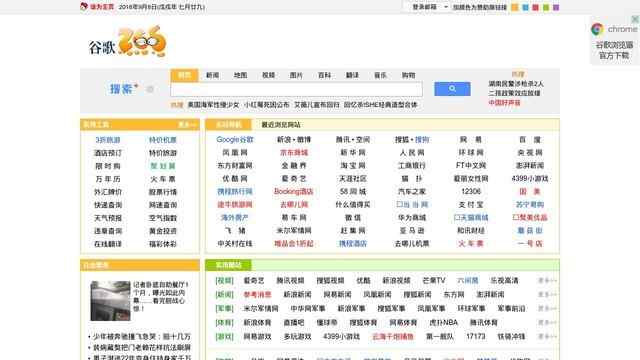This screenshot has height=360, width=640.
Task: Select the 地图 search tab
Action: pyautogui.click(x=240, y=75)
